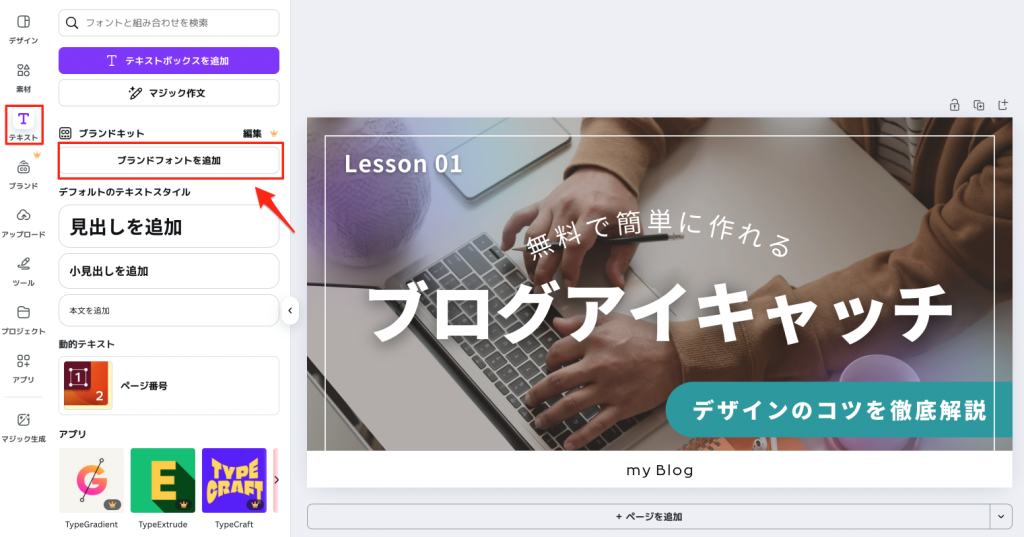Open the マジック生成 panel

(x=24, y=427)
